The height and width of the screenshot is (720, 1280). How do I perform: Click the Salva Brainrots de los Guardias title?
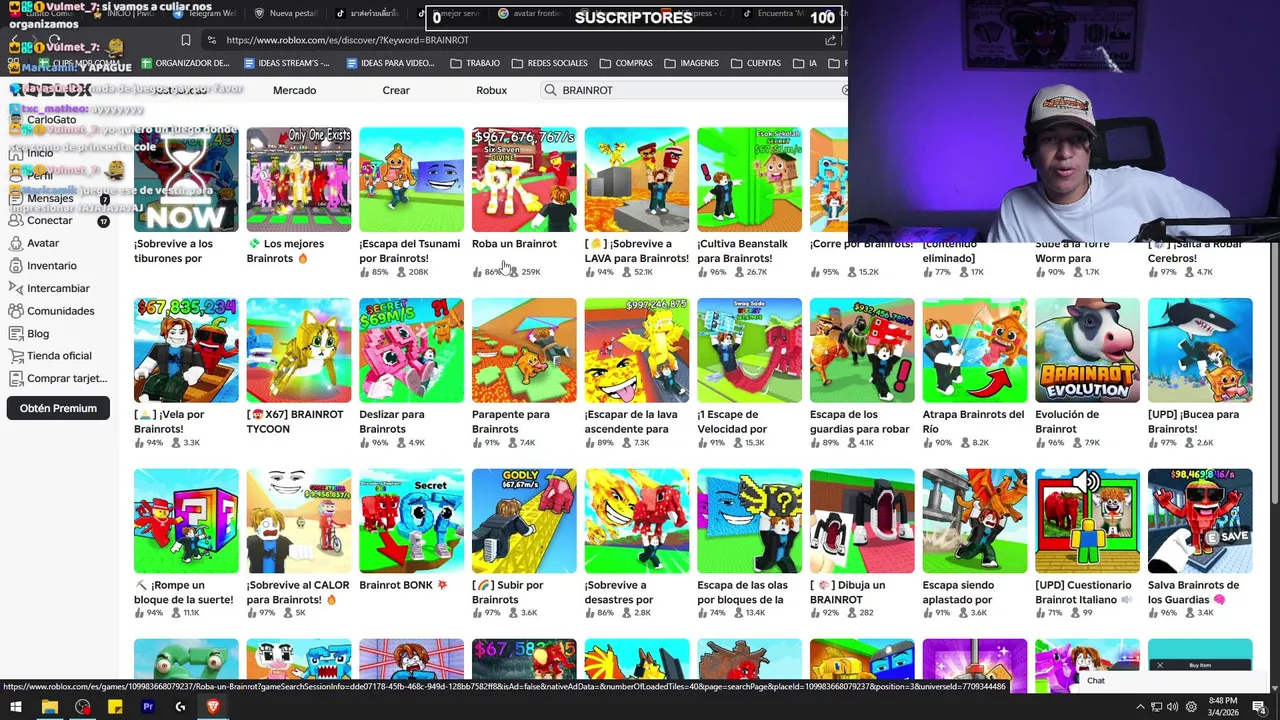tap(1194, 592)
